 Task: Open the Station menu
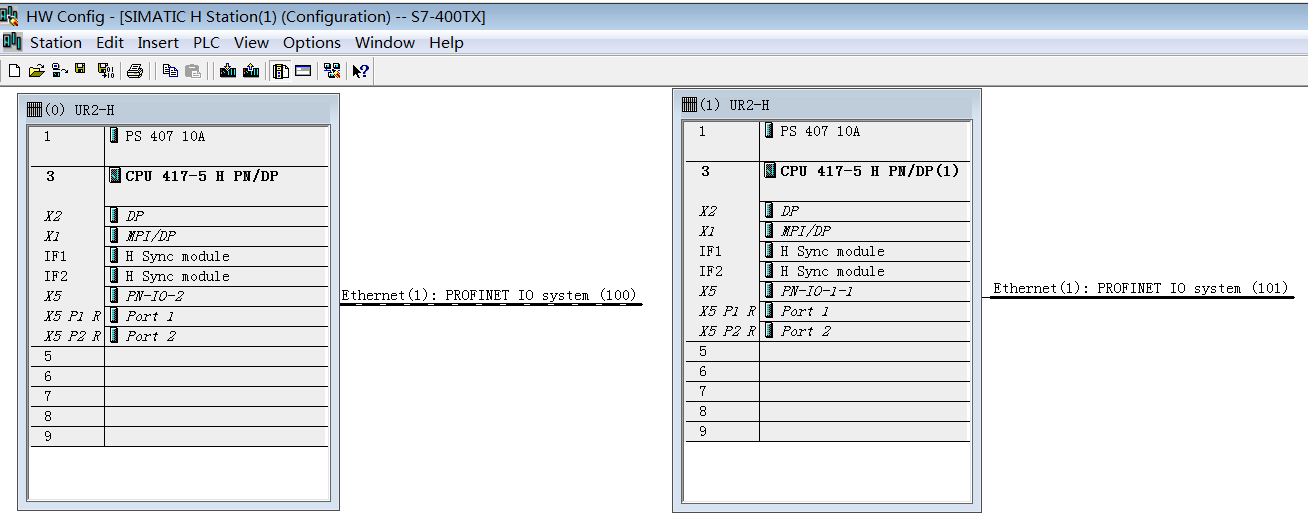(x=56, y=42)
